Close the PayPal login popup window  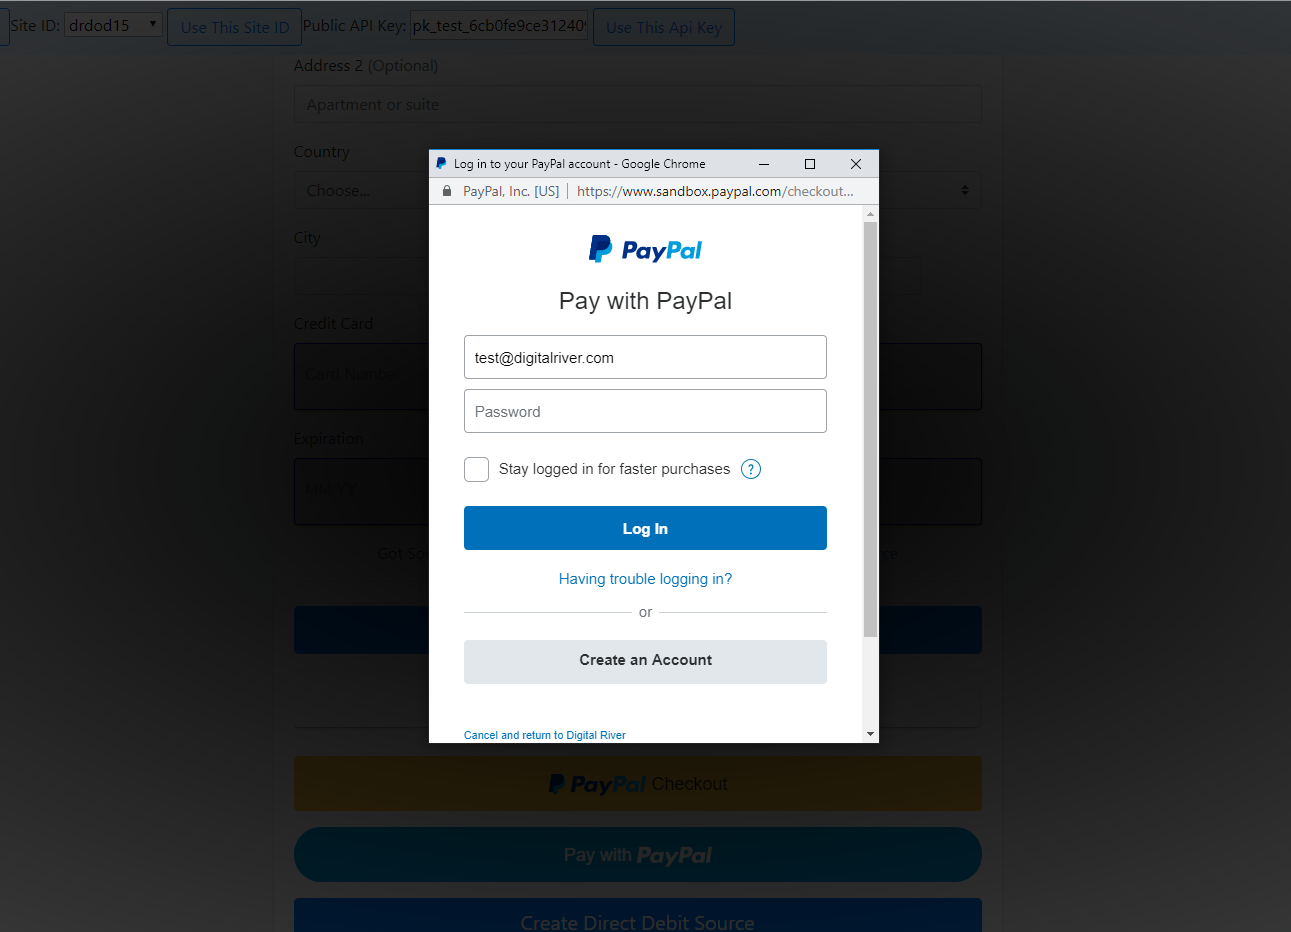856,164
